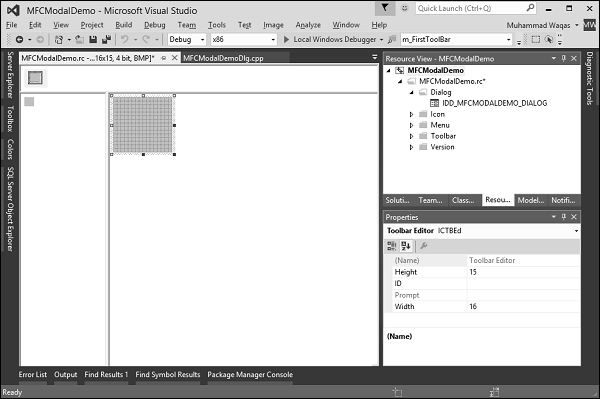Expand the Icon folder
The height and width of the screenshot is (399, 600).
412,114
